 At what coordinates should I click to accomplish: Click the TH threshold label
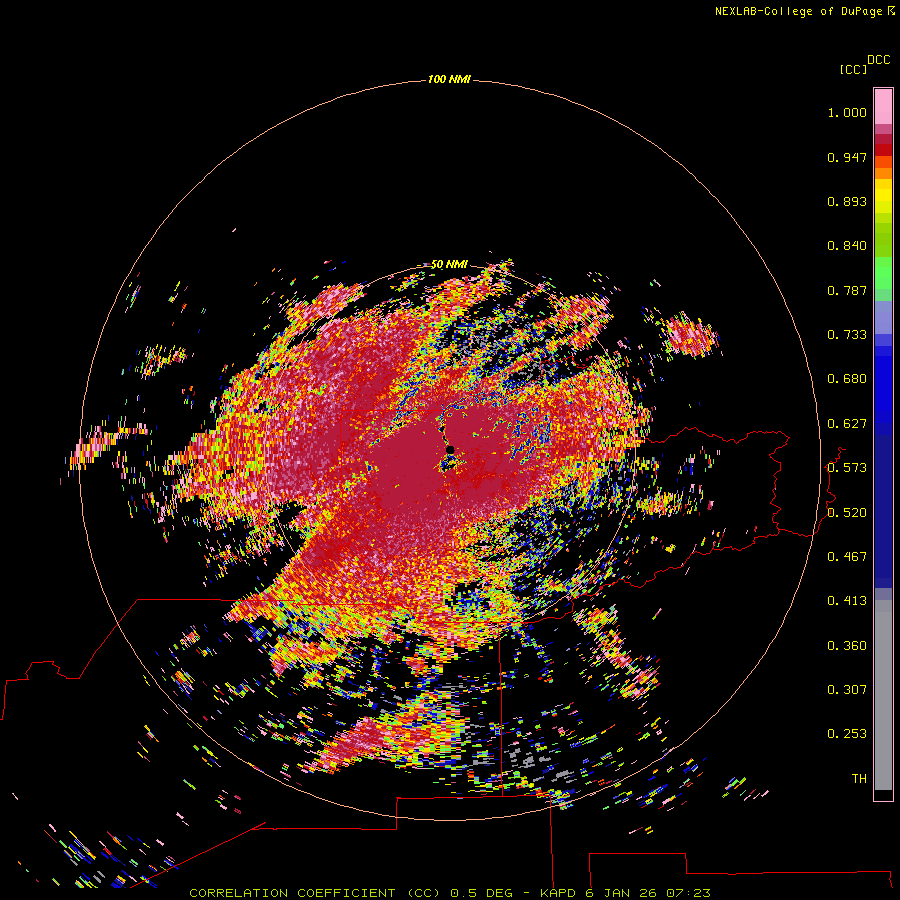(x=859, y=779)
